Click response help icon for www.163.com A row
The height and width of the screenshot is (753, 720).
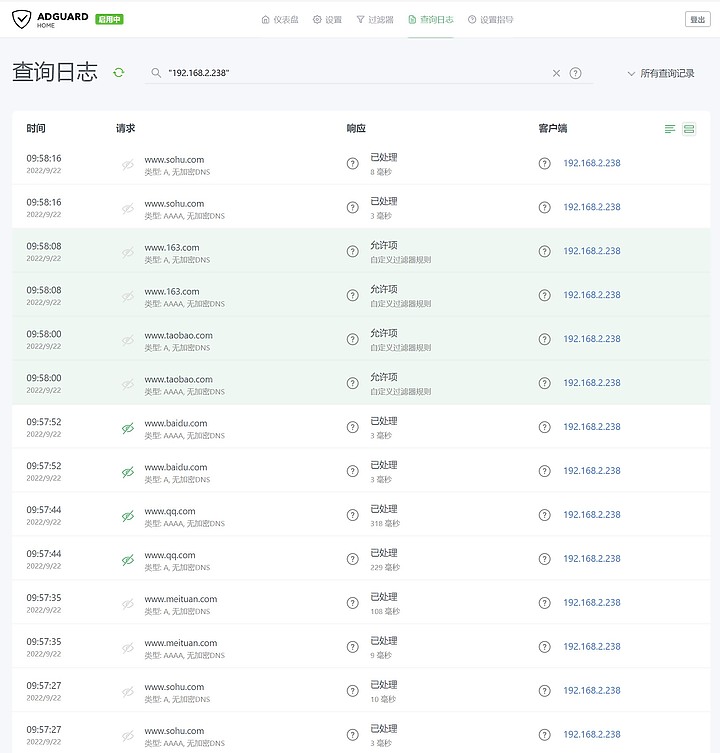click(x=353, y=251)
